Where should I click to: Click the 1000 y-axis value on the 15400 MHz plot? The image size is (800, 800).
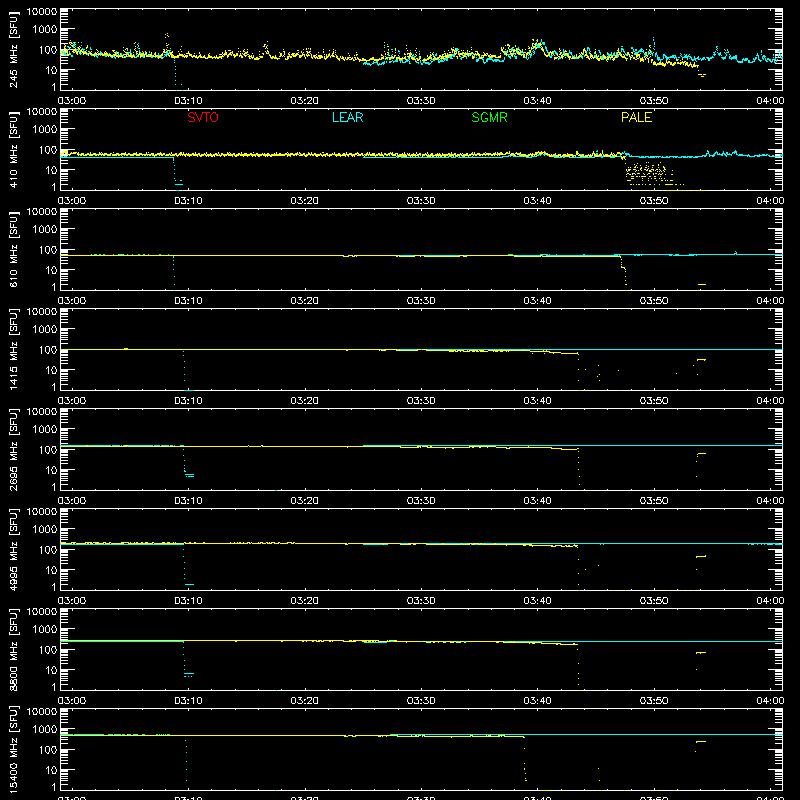[x=45, y=730]
